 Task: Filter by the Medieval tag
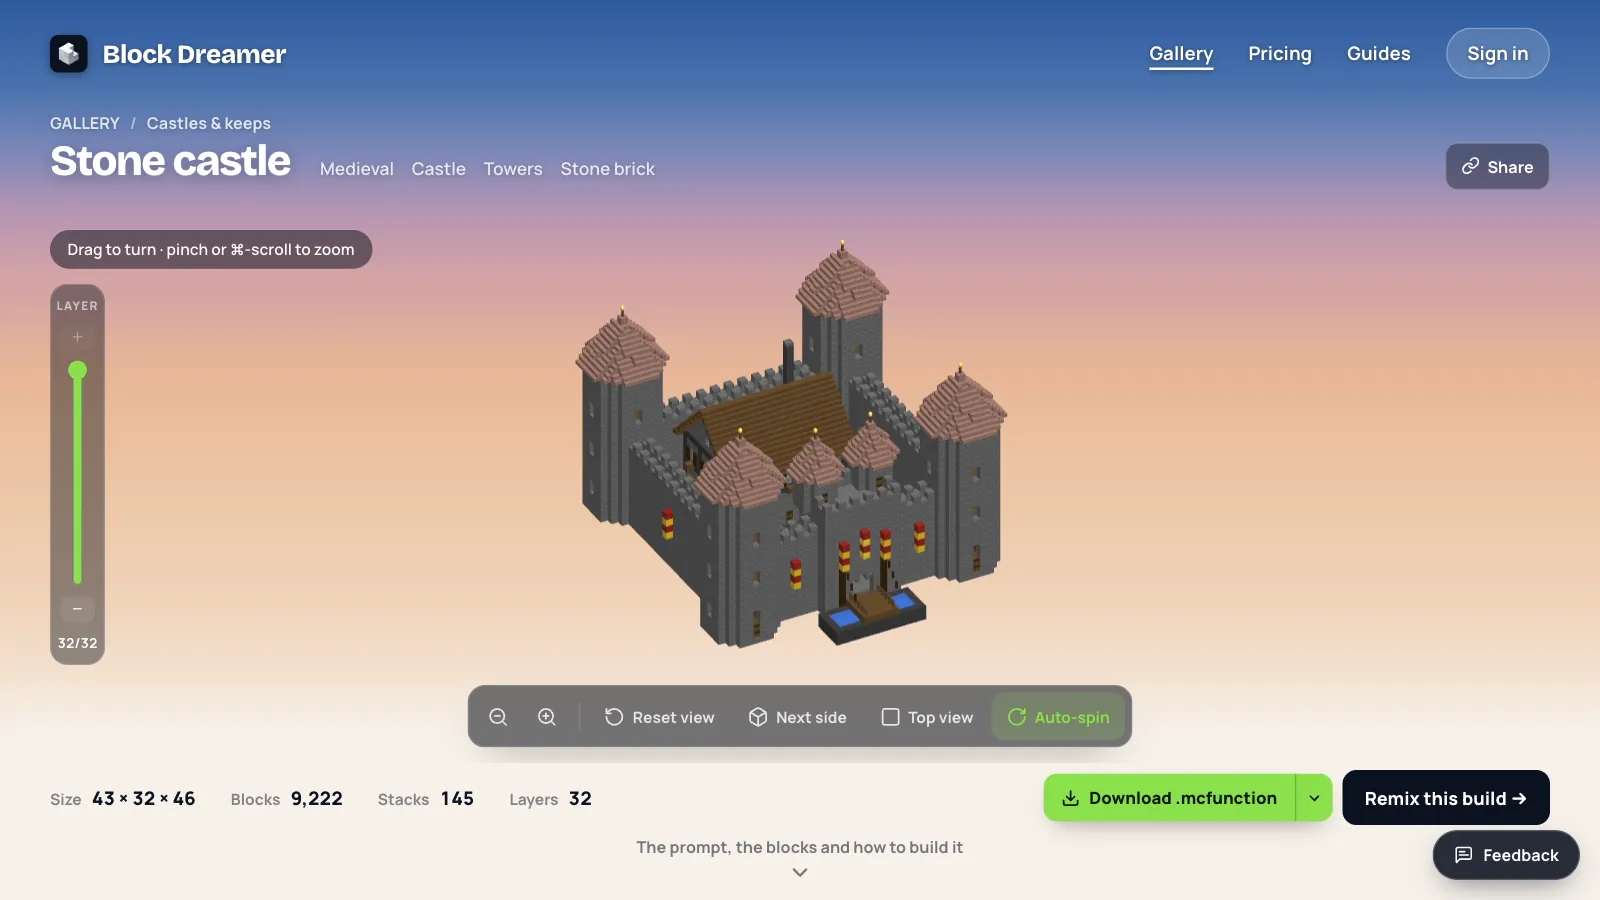[357, 169]
